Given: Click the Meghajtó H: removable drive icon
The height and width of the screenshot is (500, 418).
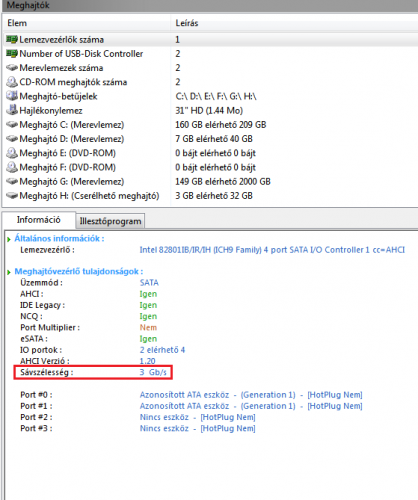Looking at the screenshot, I should 12,196.
